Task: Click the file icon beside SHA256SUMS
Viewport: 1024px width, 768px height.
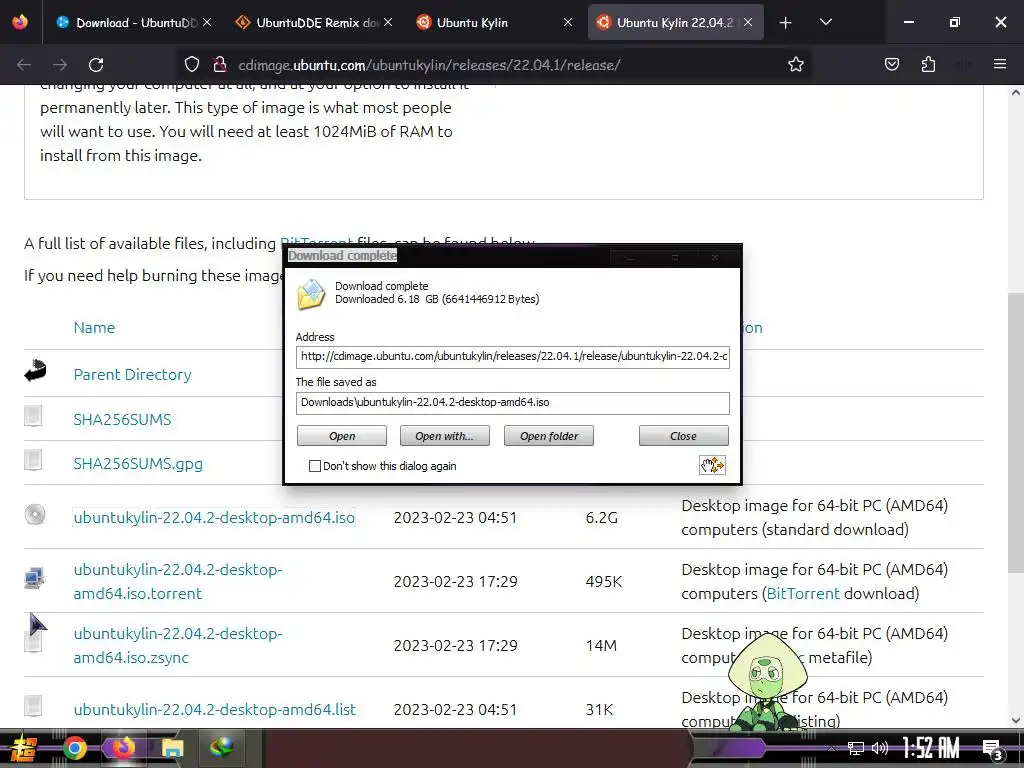Action: [33, 416]
